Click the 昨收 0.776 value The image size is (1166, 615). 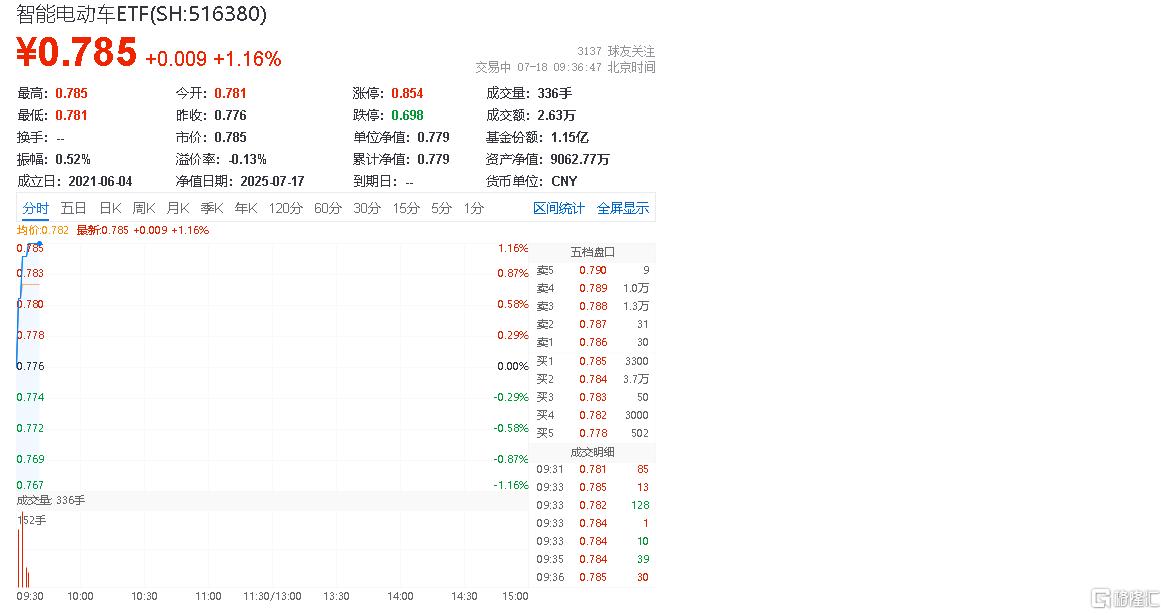click(231, 115)
